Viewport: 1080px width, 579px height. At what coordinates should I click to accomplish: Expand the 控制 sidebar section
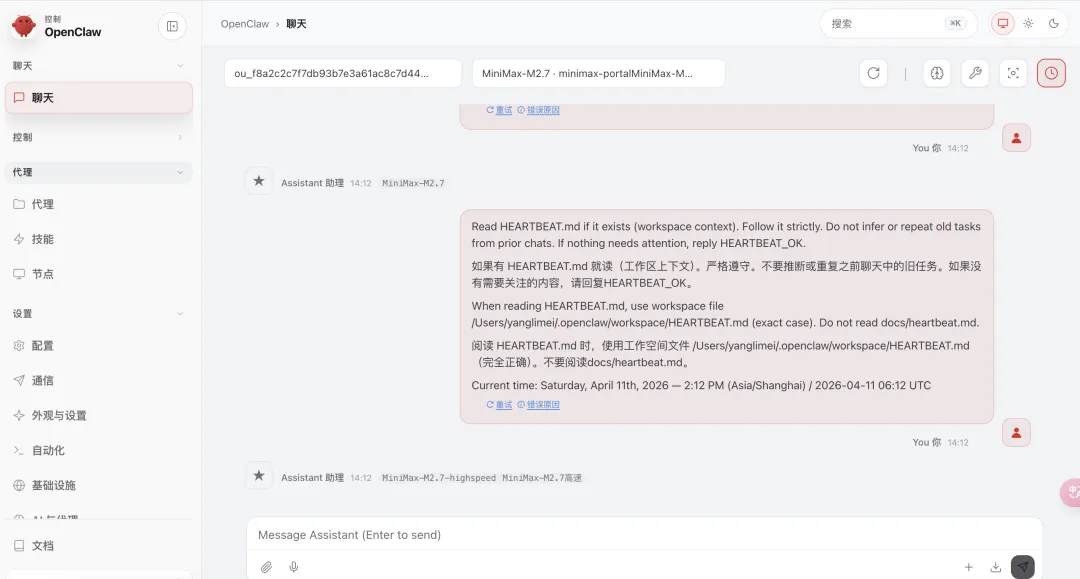click(98, 137)
